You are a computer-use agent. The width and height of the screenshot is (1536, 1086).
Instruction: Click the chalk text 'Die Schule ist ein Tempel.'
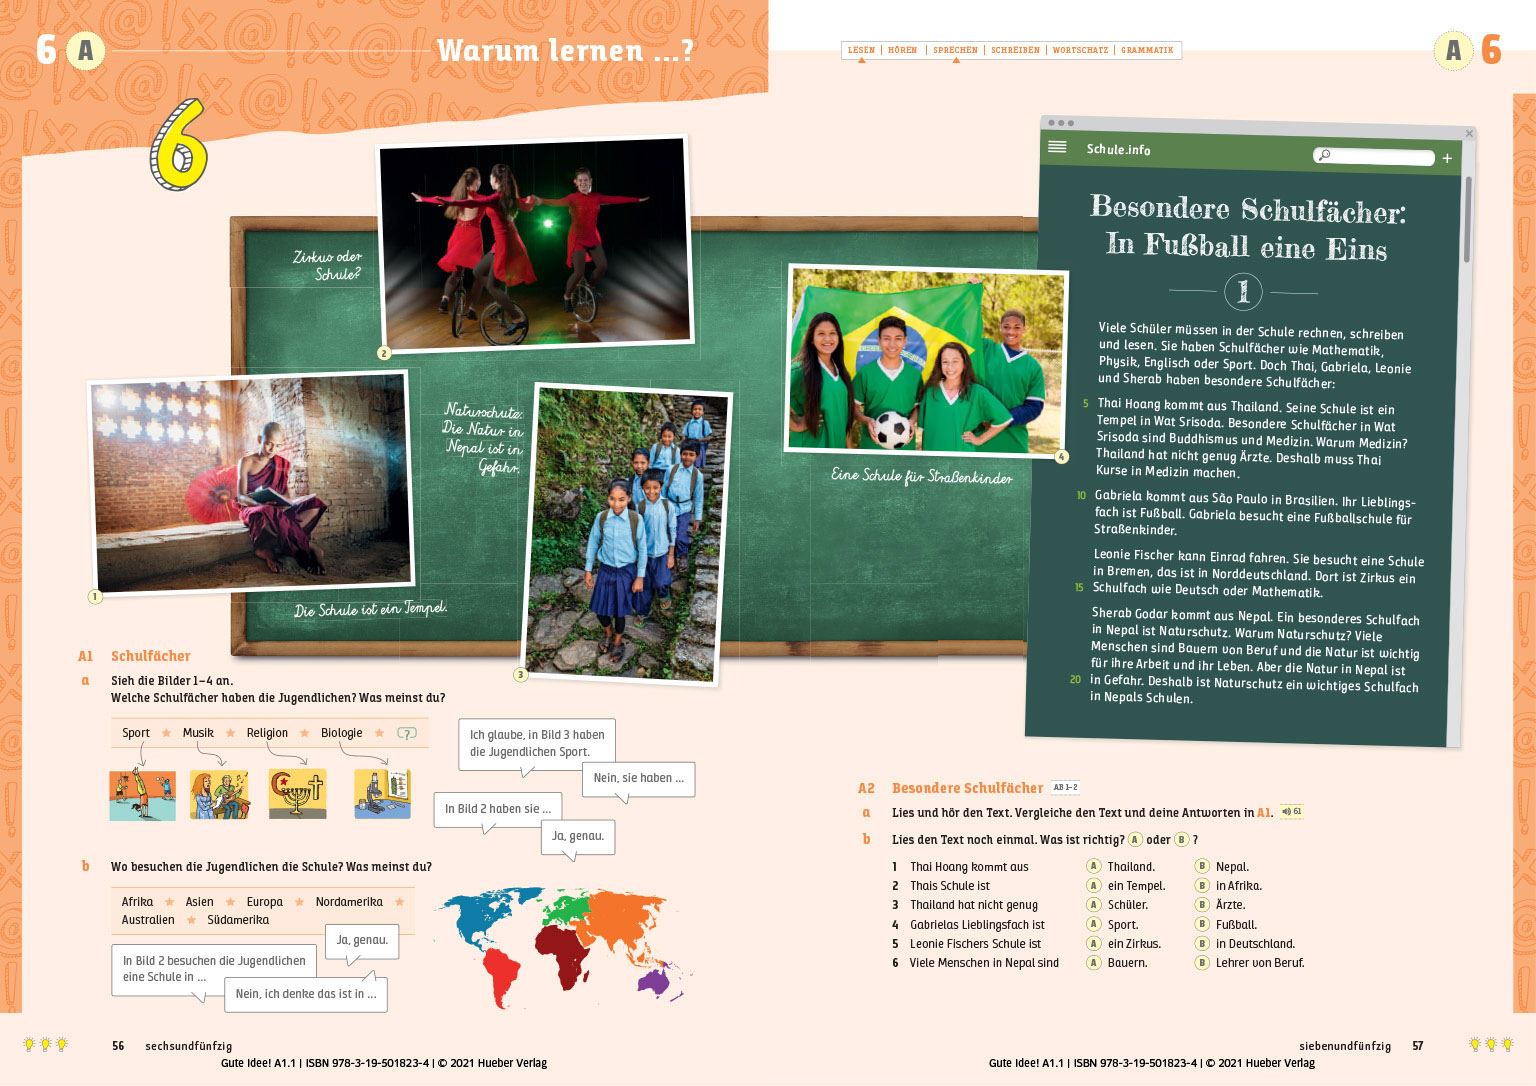click(371, 609)
